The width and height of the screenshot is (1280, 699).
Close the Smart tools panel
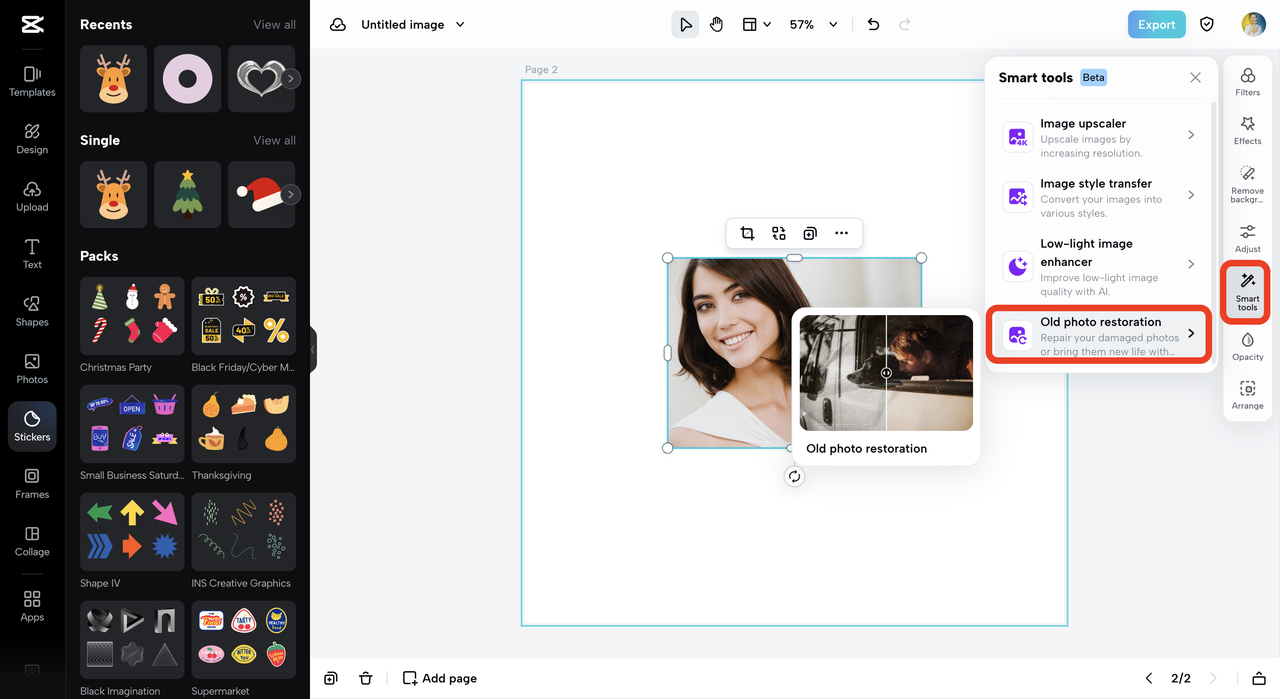[1195, 78]
